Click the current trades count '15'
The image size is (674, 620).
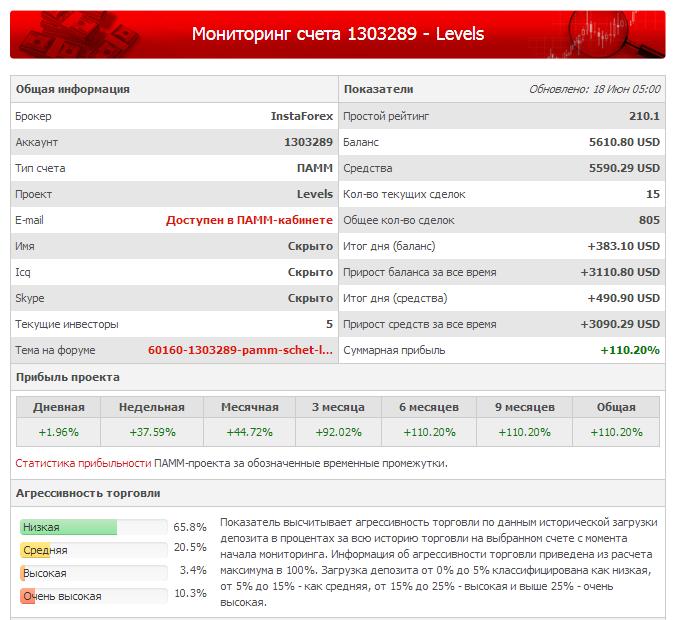(x=653, y=194)
